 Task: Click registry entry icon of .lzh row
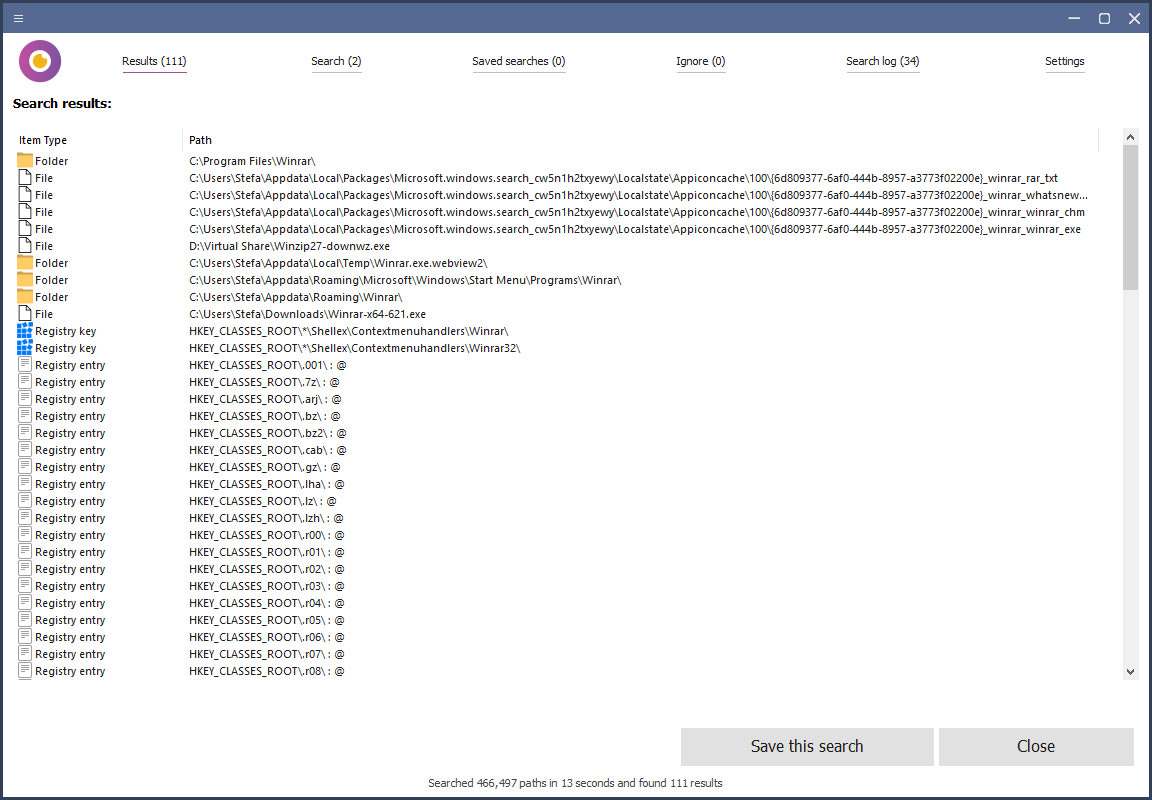point(25,517)
